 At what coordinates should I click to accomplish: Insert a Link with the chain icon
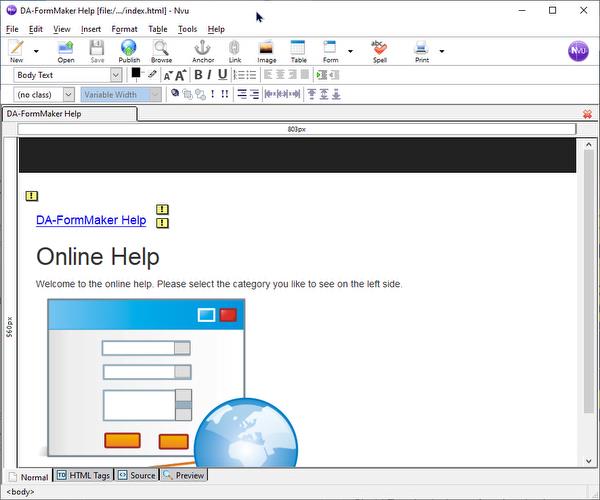click(x=235, y=51)
